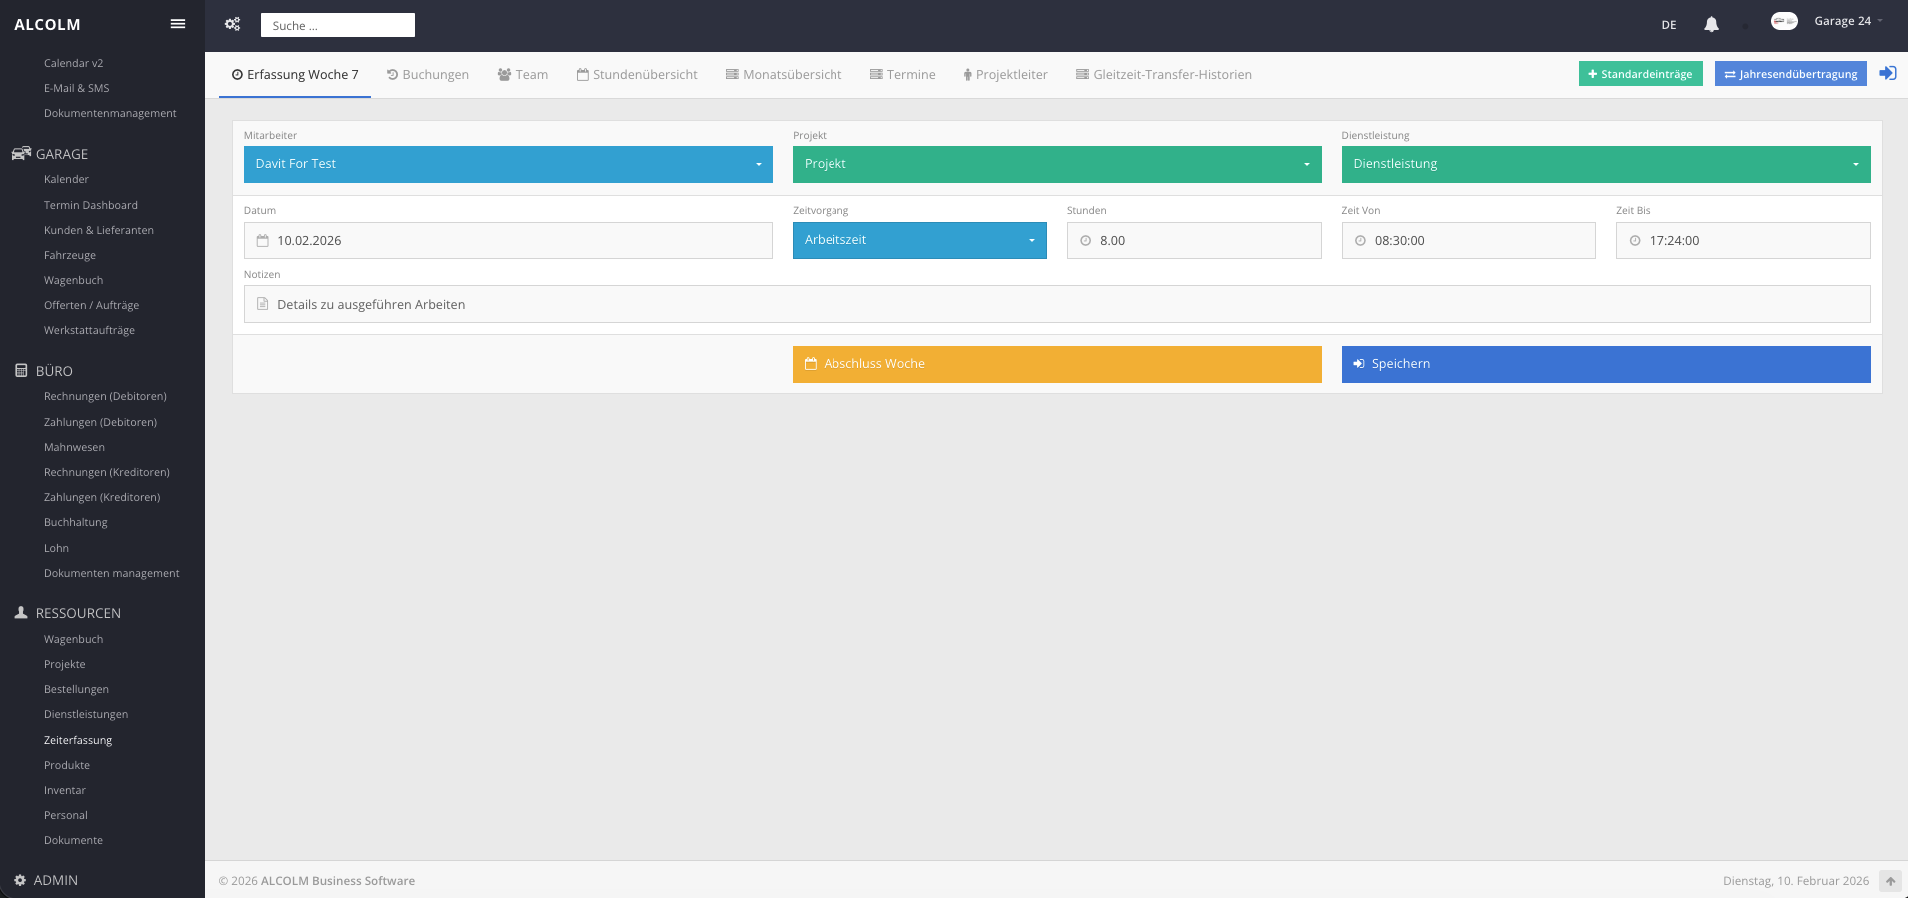Switch to the Buchungen tab
This screenshot has width=1908, height=898.
tap(428, 75)
